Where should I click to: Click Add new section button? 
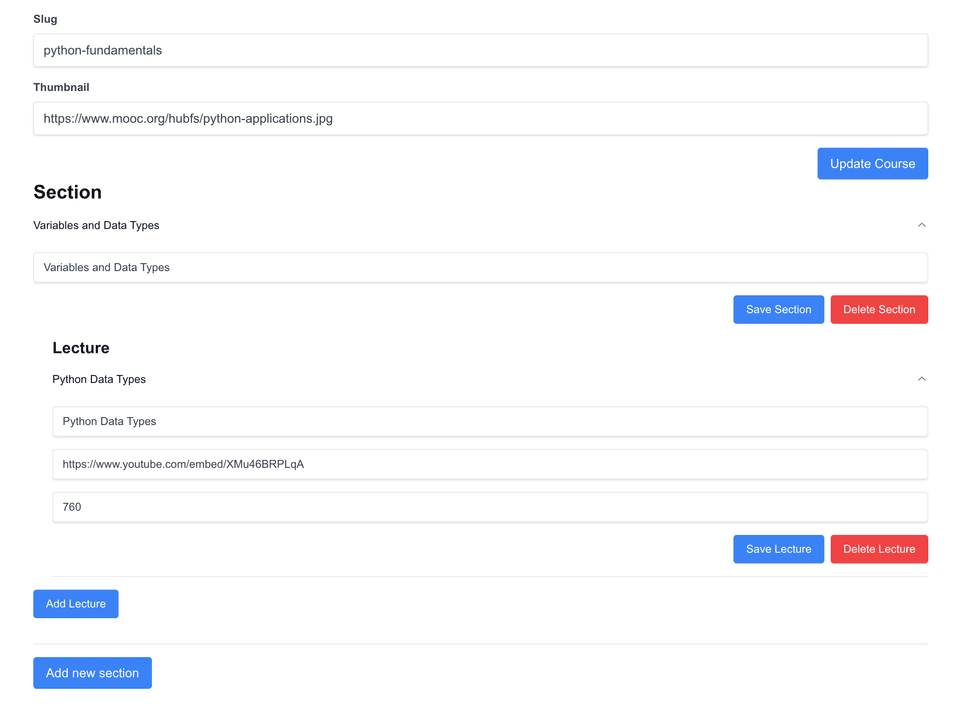[92, 673]
